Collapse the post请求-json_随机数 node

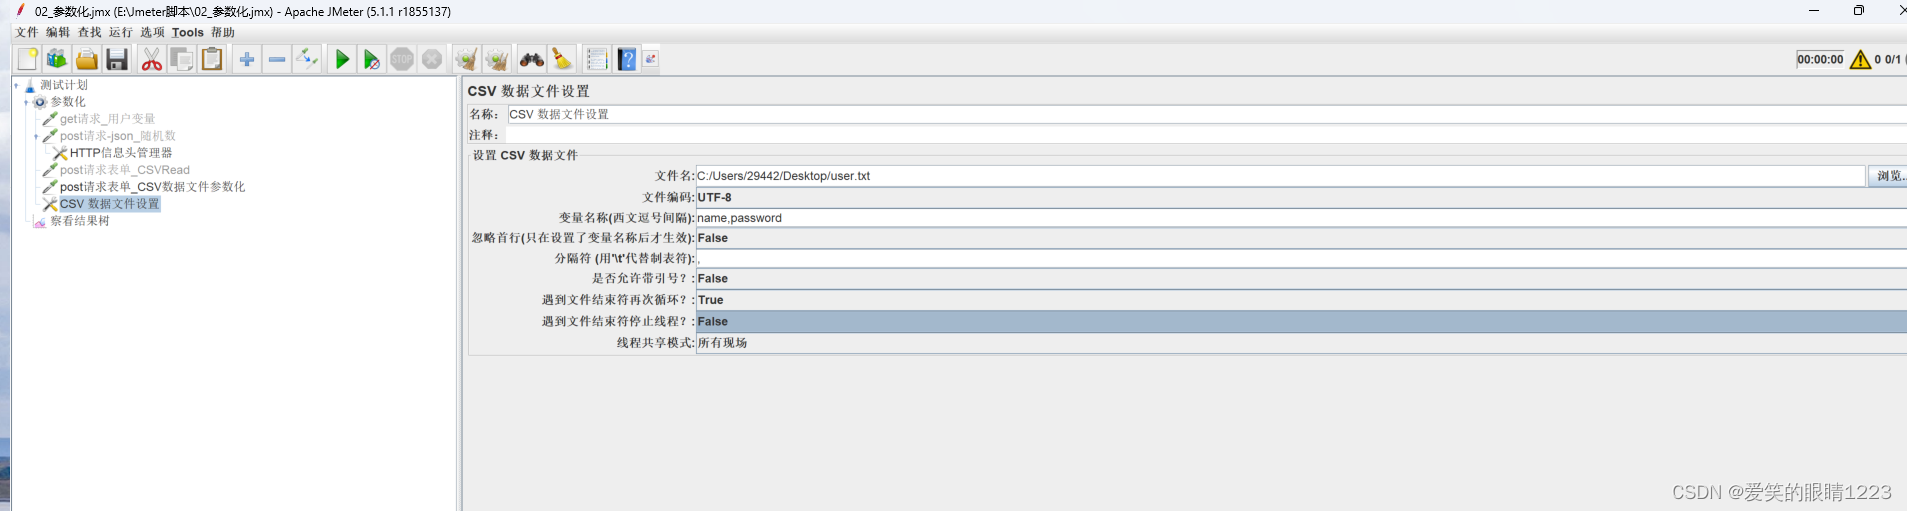point(36,136)
